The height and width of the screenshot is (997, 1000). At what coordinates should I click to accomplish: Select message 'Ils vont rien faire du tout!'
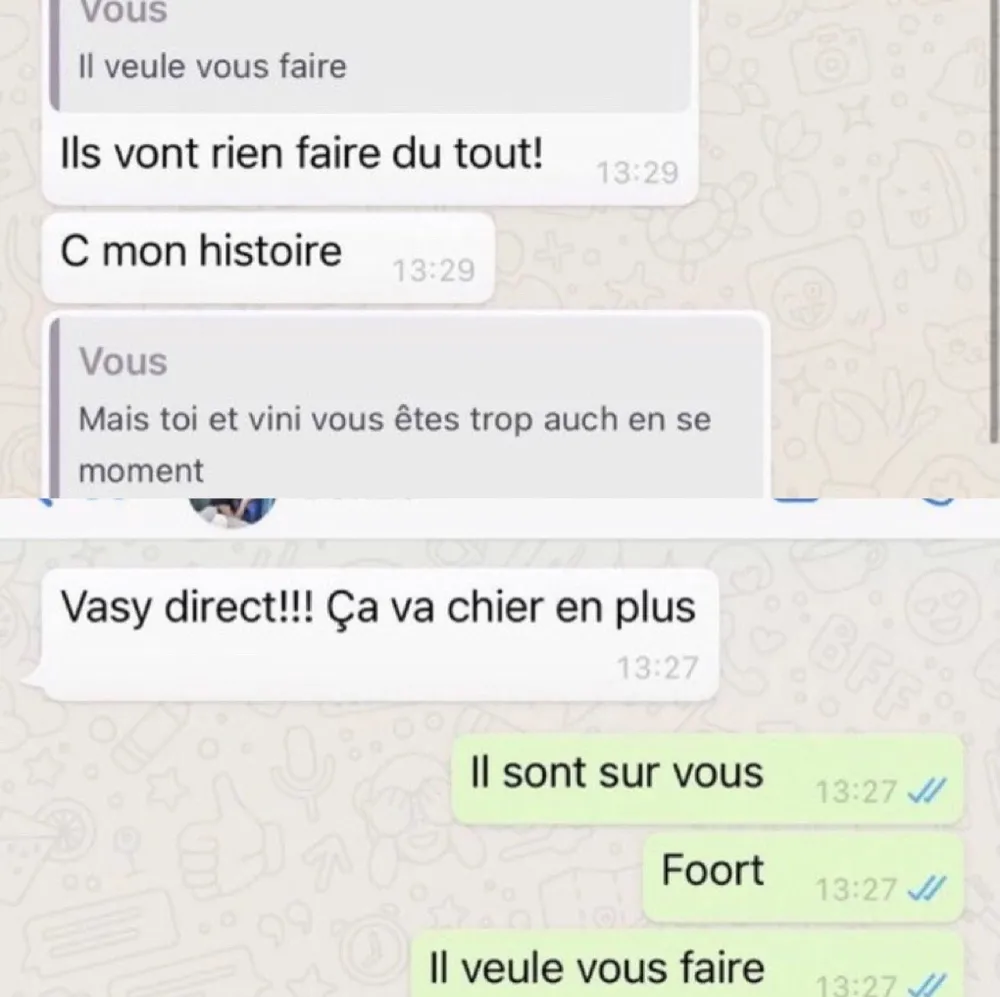pos(371,102)
